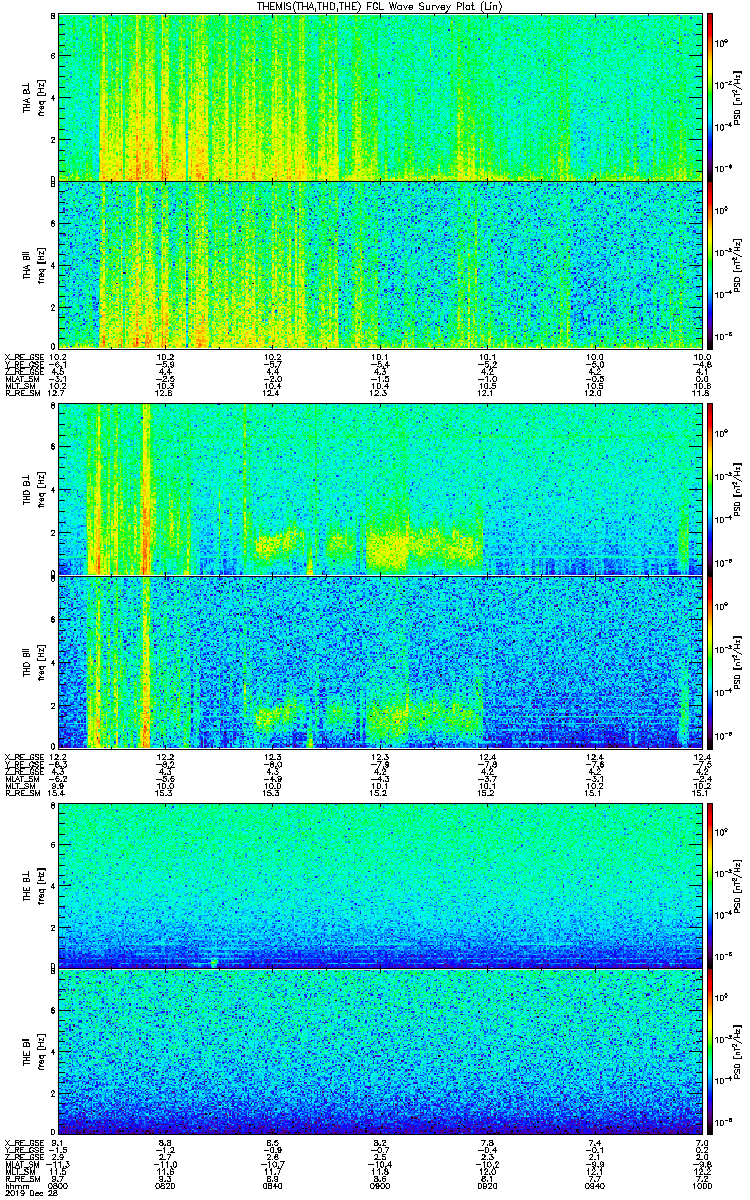Screen dimensions: 750x1200
Task: Select the 'THA Bll' y-axis label
Action: pos(27,264)
